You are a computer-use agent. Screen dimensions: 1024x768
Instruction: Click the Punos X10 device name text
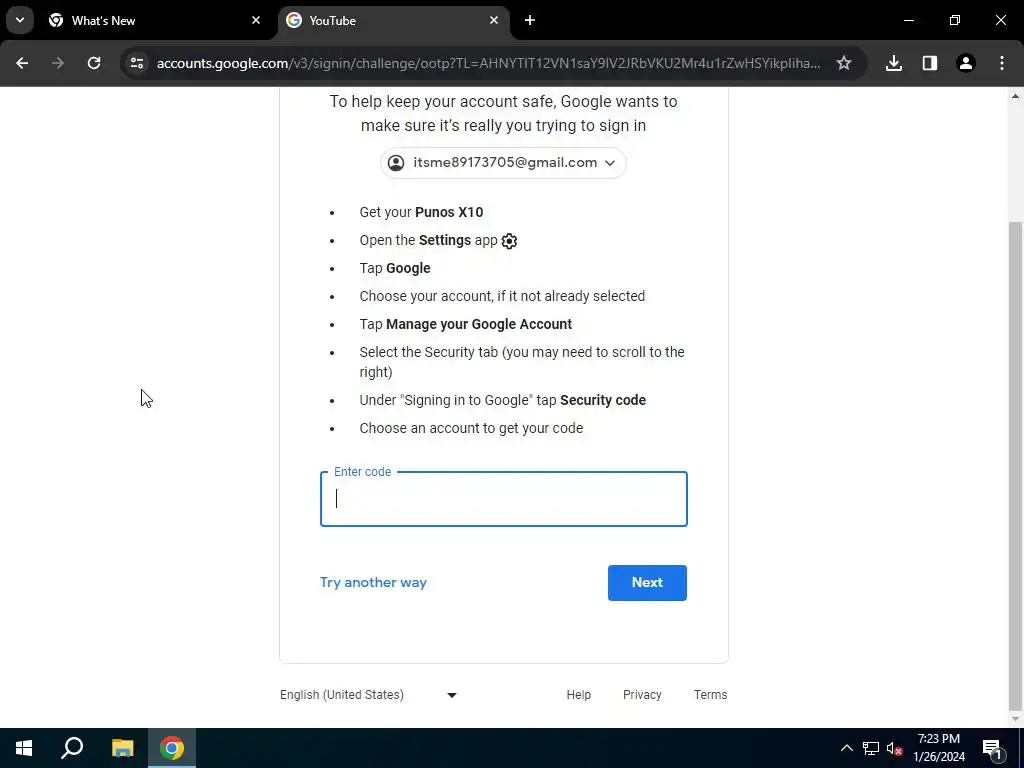[x=449, y=212]
